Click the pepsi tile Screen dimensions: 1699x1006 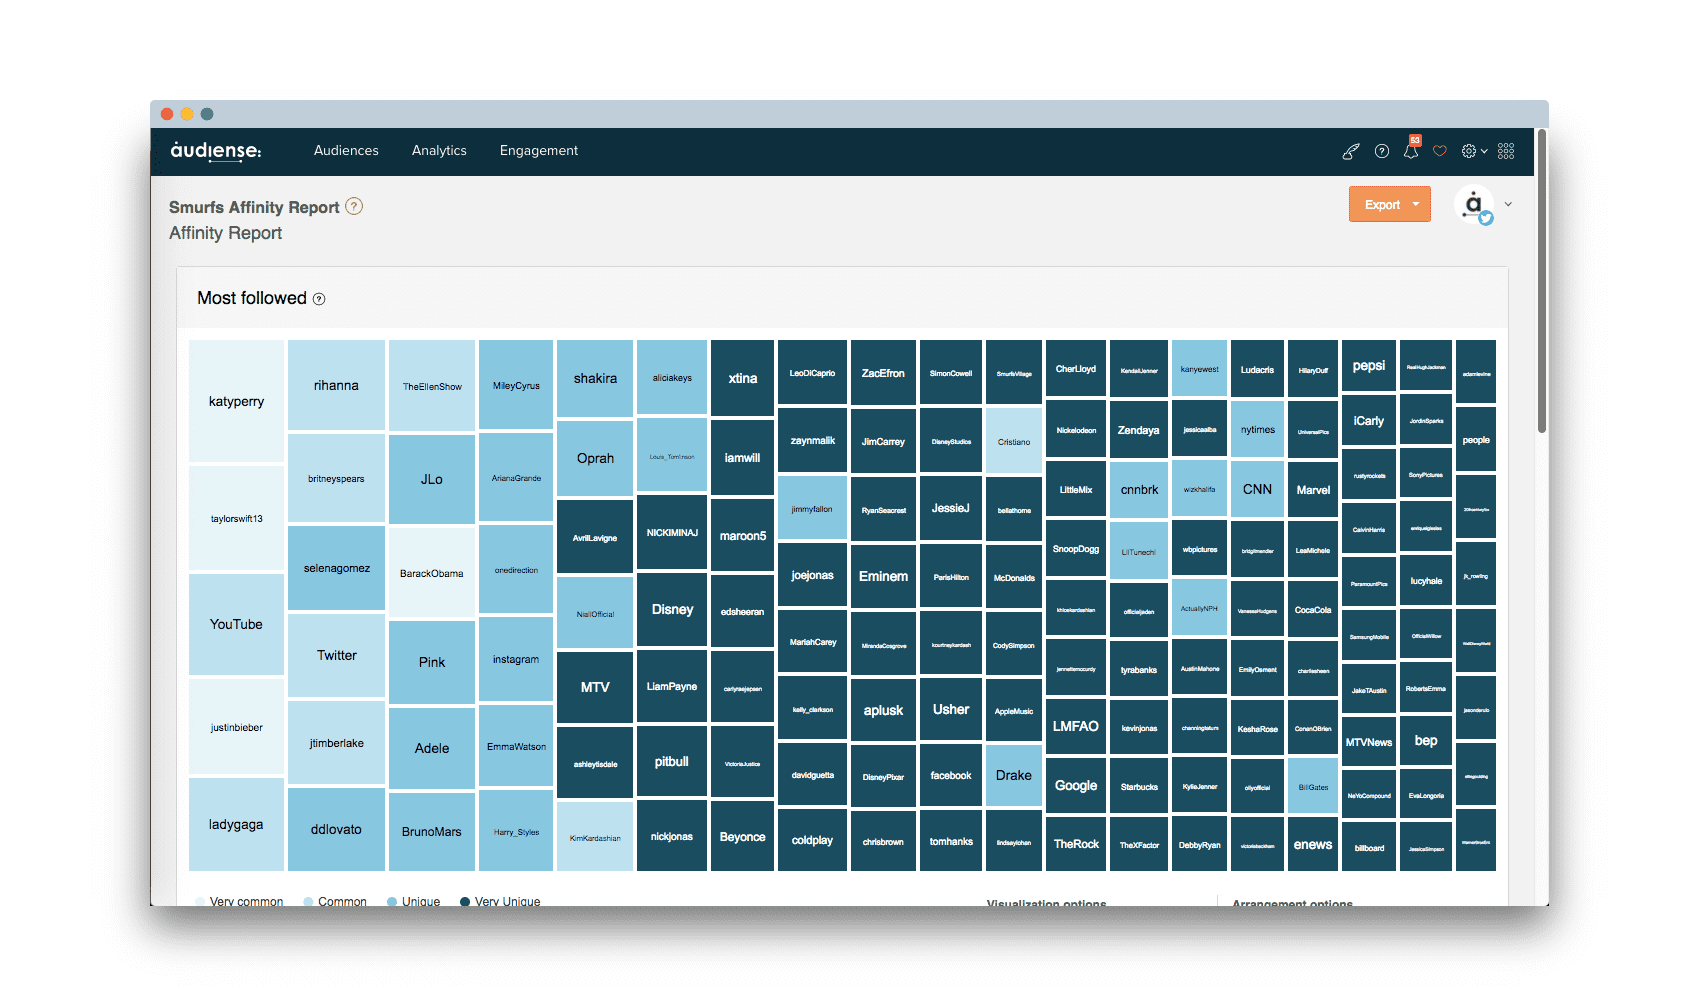coord(1369,366)
